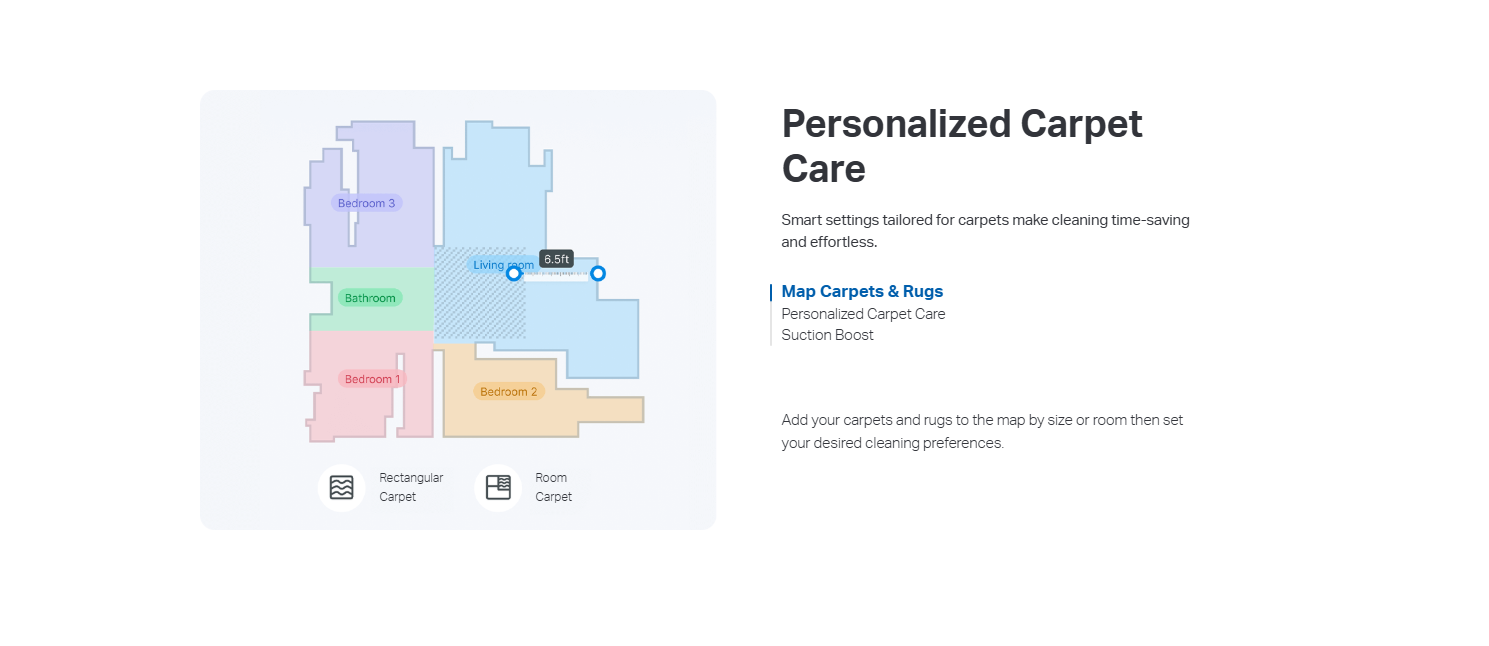The width and height of the screenshot is (1489, 646).
Task: Select the Bedroom 1 room label
Action: [372, 379]
